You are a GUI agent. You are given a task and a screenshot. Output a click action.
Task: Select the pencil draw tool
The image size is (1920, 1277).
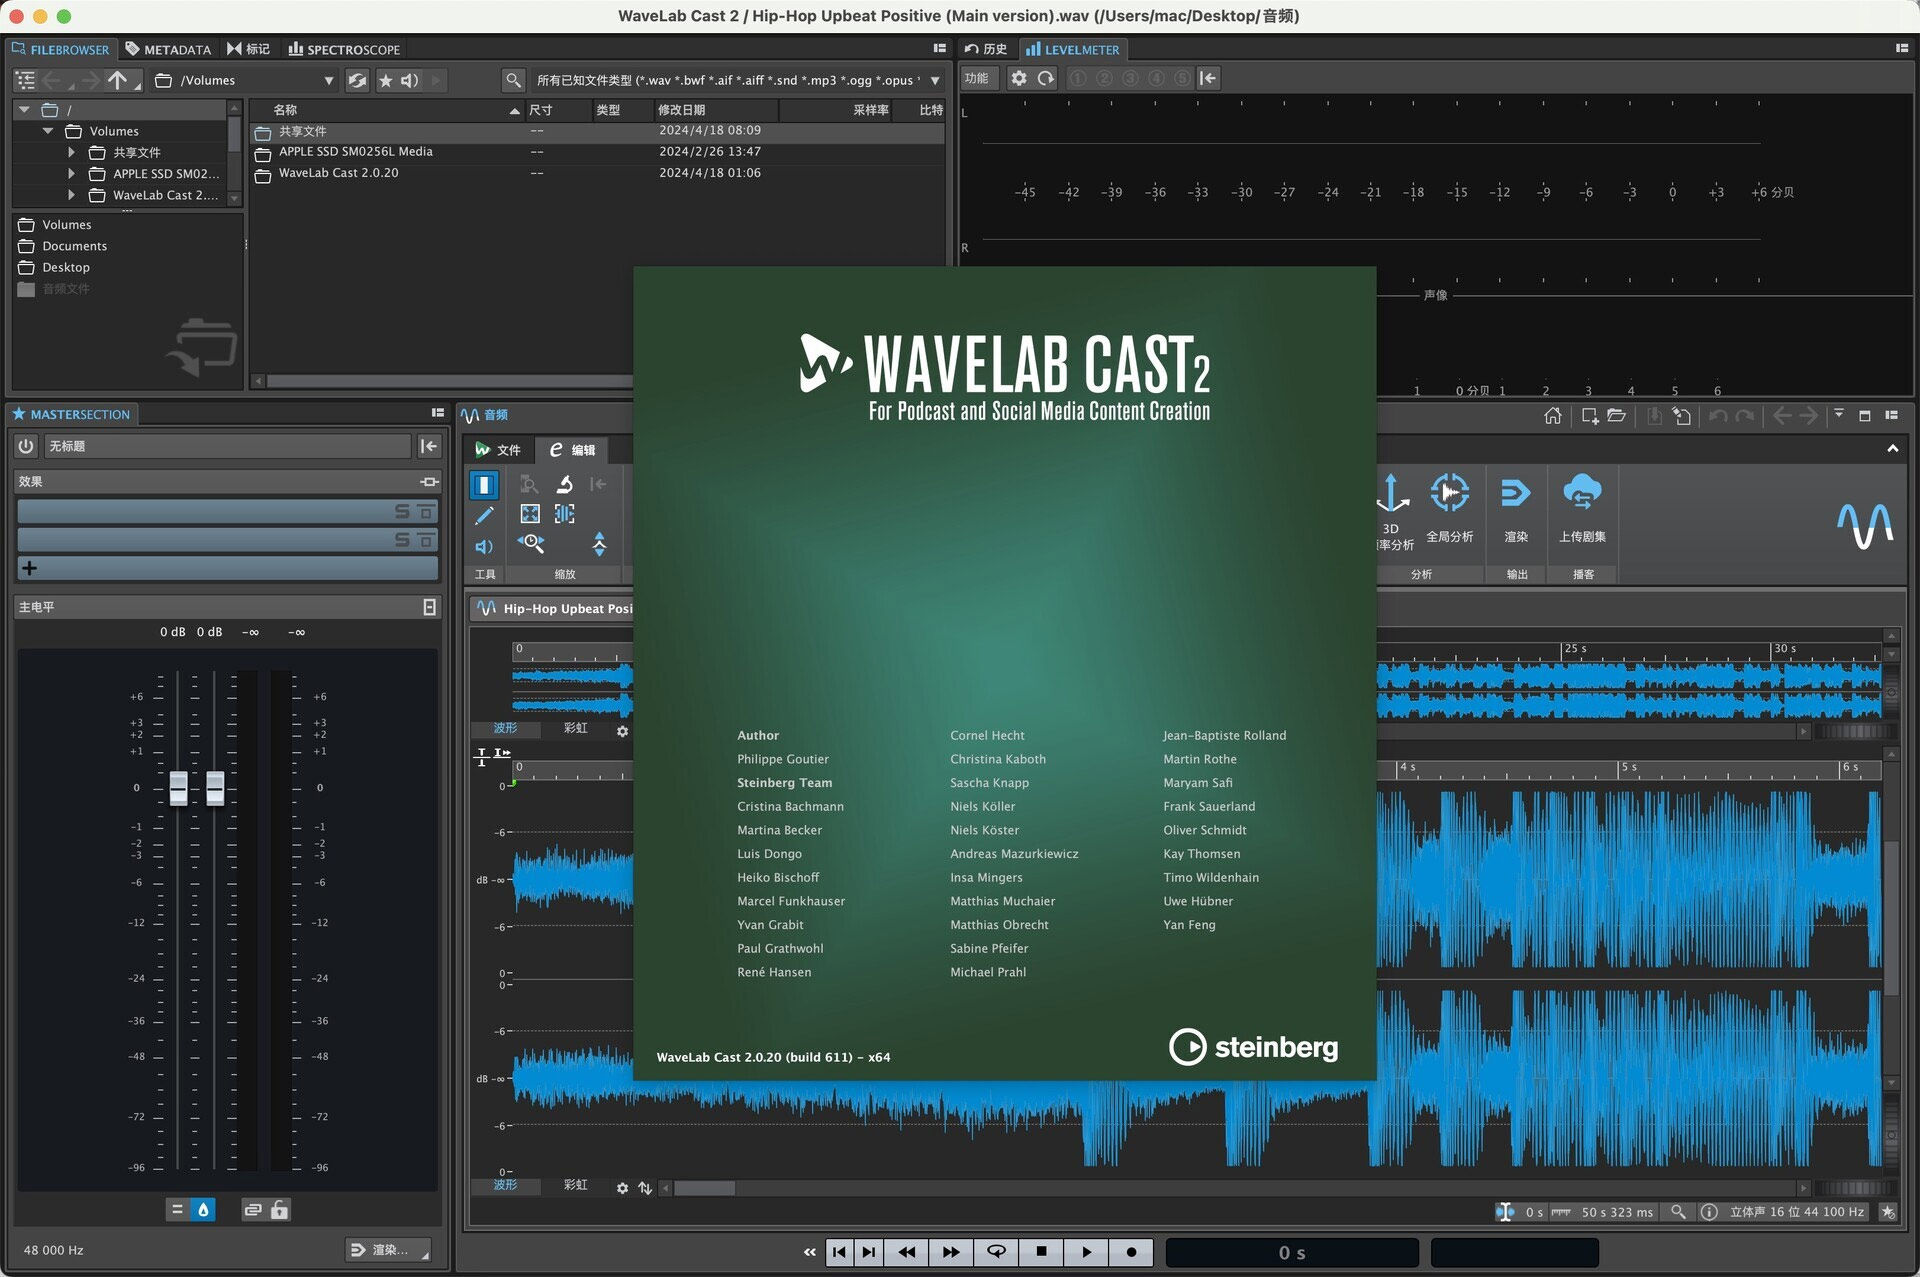pos(484,516)
